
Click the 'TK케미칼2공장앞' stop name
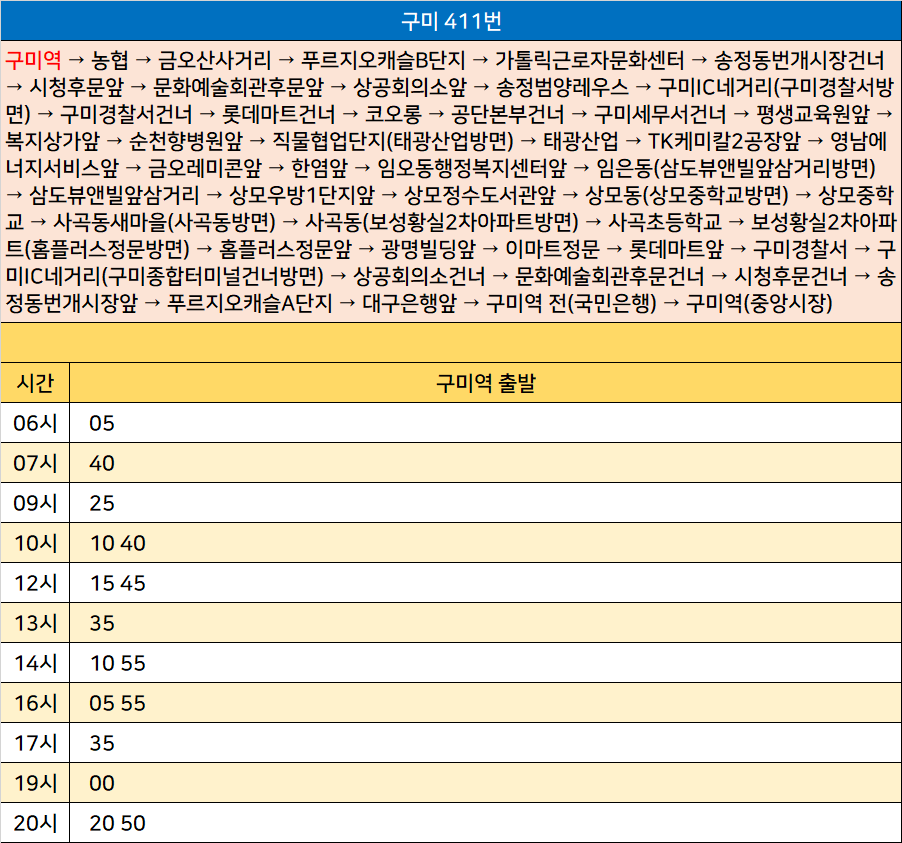724,141
